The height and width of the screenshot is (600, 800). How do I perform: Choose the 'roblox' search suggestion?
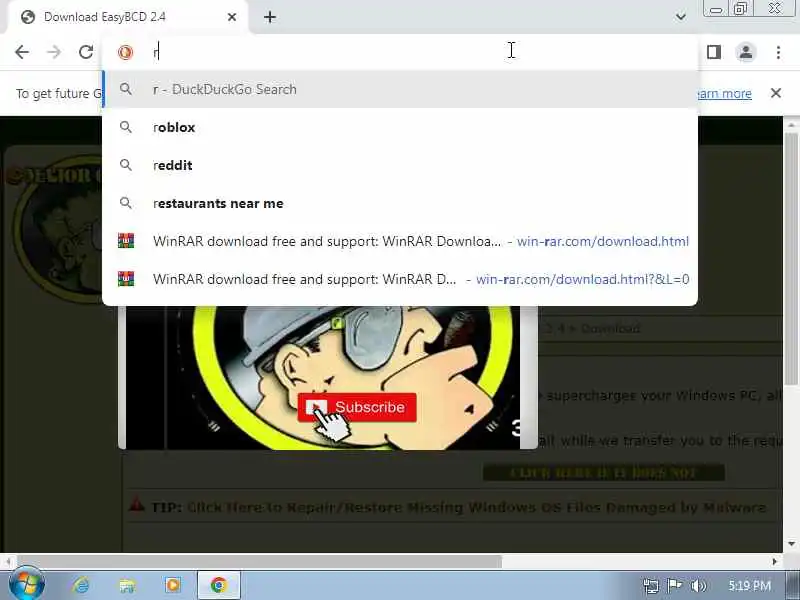click(x=400, y=127)
